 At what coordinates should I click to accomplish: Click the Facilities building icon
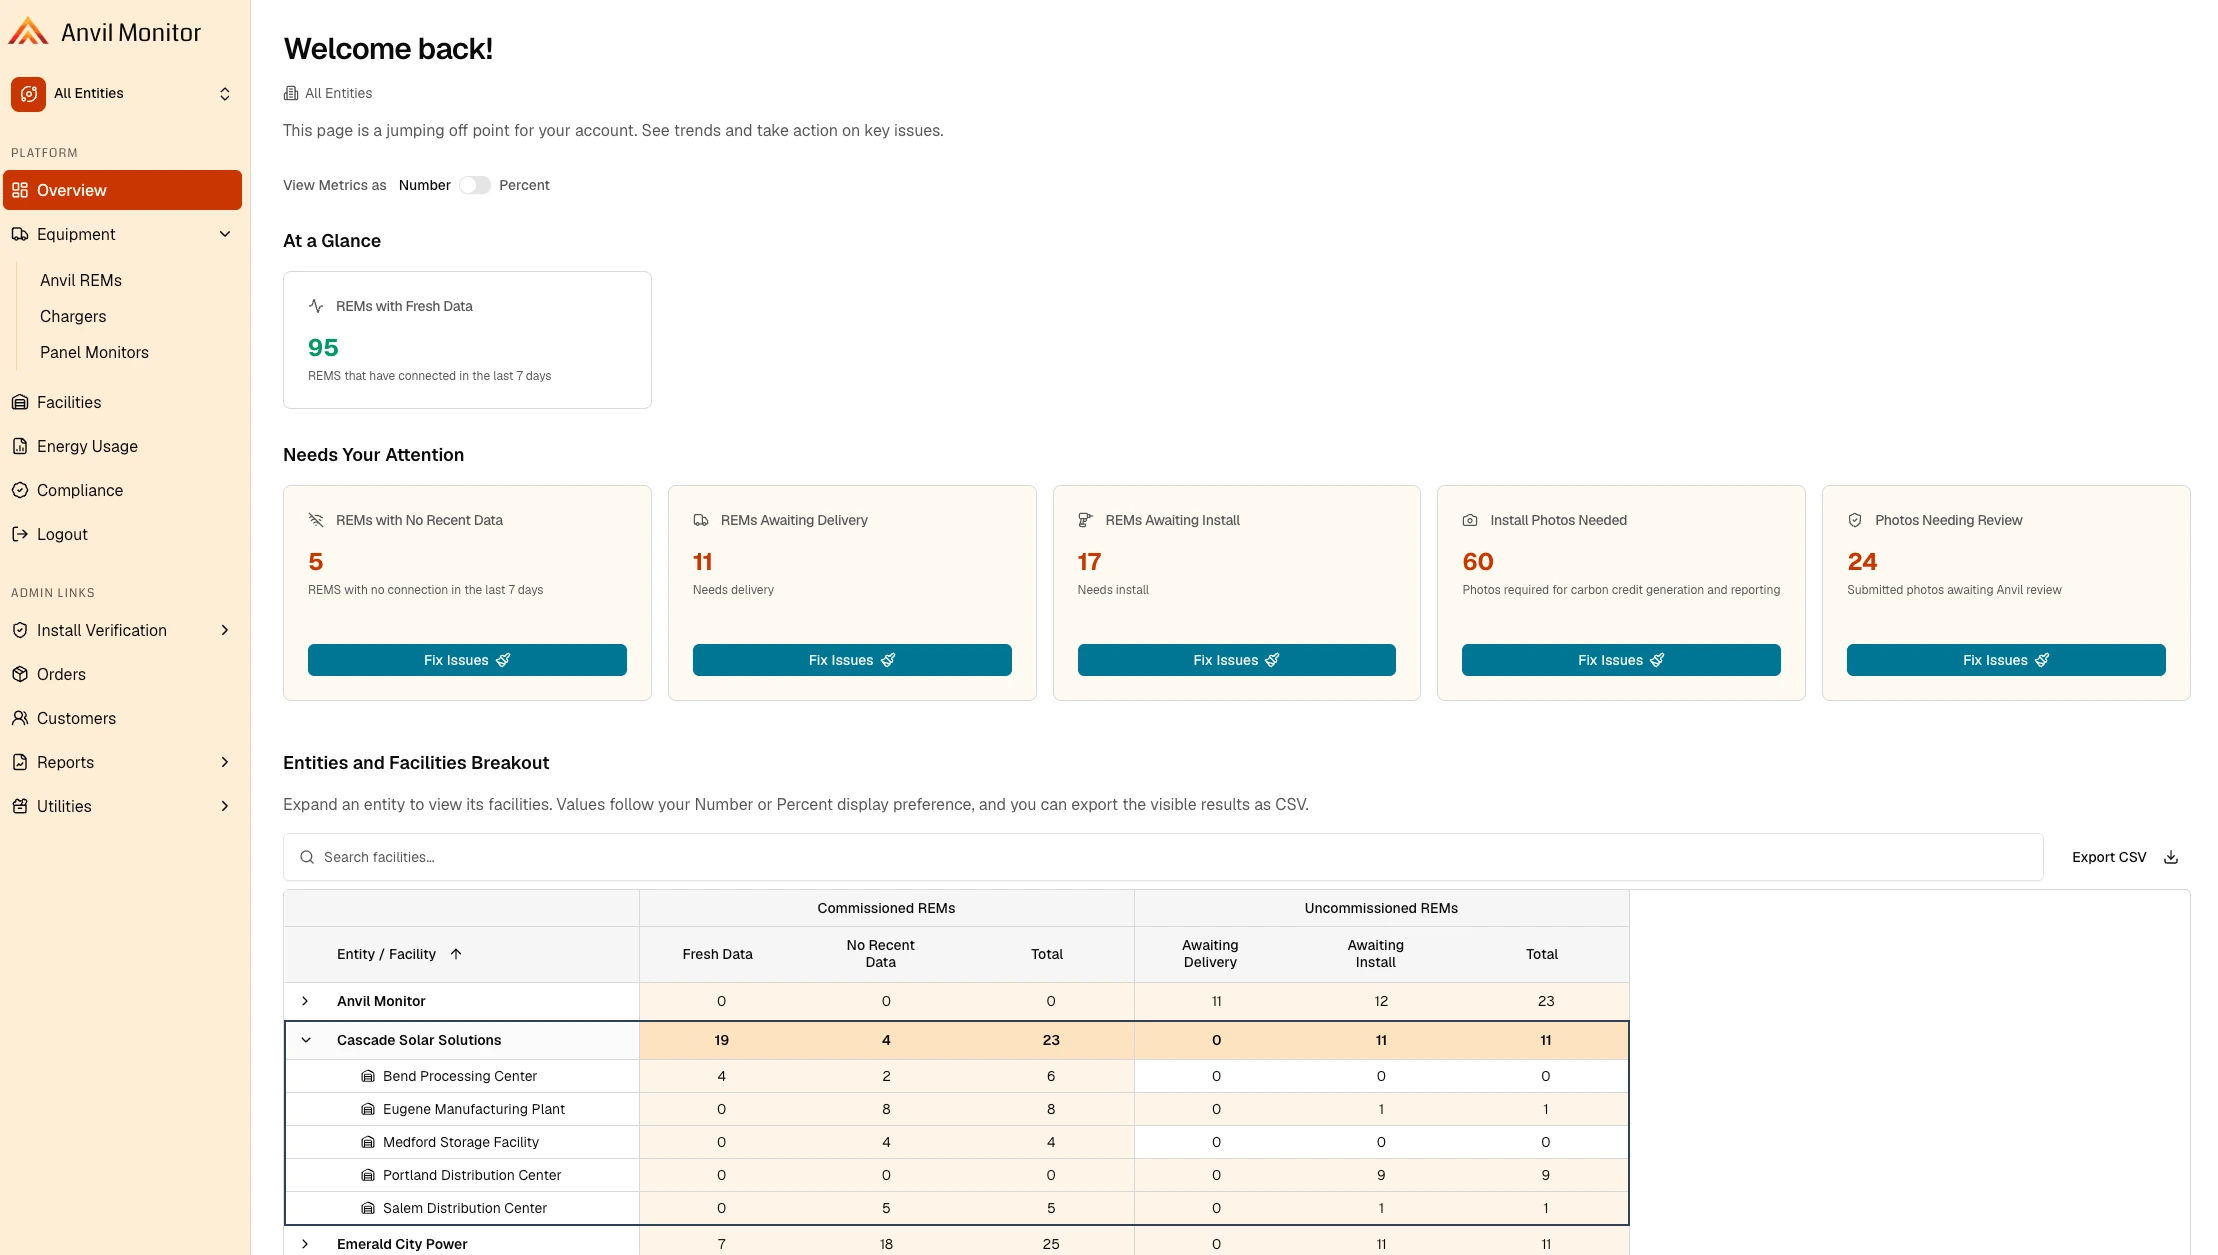click(x=20, y=402)
